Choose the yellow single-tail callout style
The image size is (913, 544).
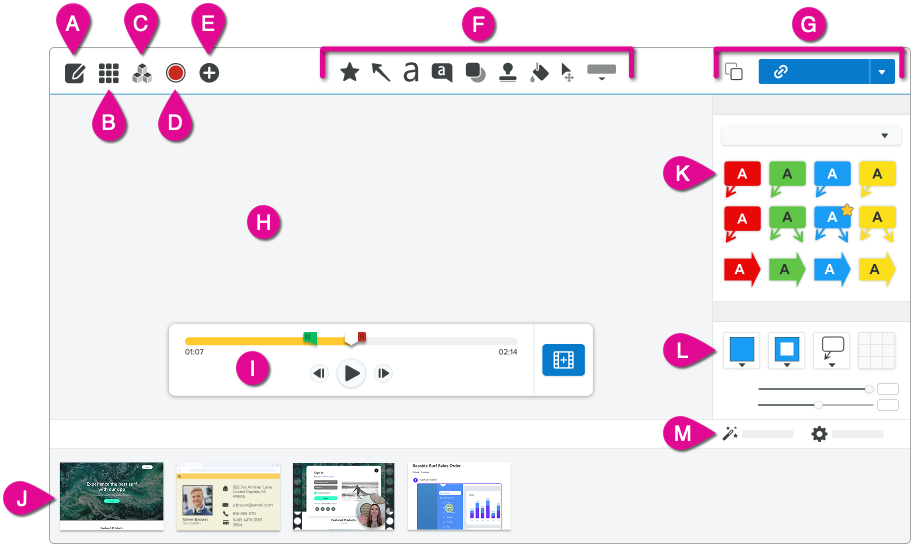click(x=877, y=179)
